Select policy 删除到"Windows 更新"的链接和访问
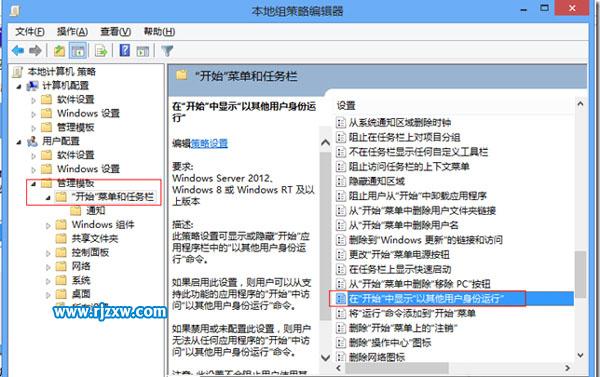 426,240
